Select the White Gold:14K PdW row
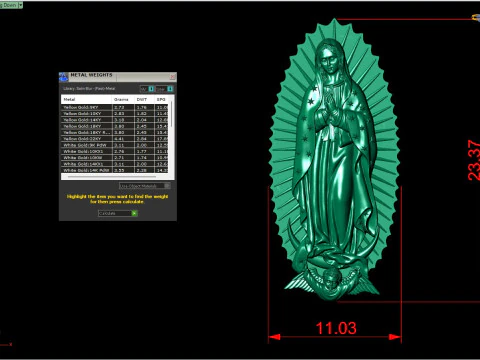This screenshot has width=480, height=360. pyautogui.click(x=115, y=170)
